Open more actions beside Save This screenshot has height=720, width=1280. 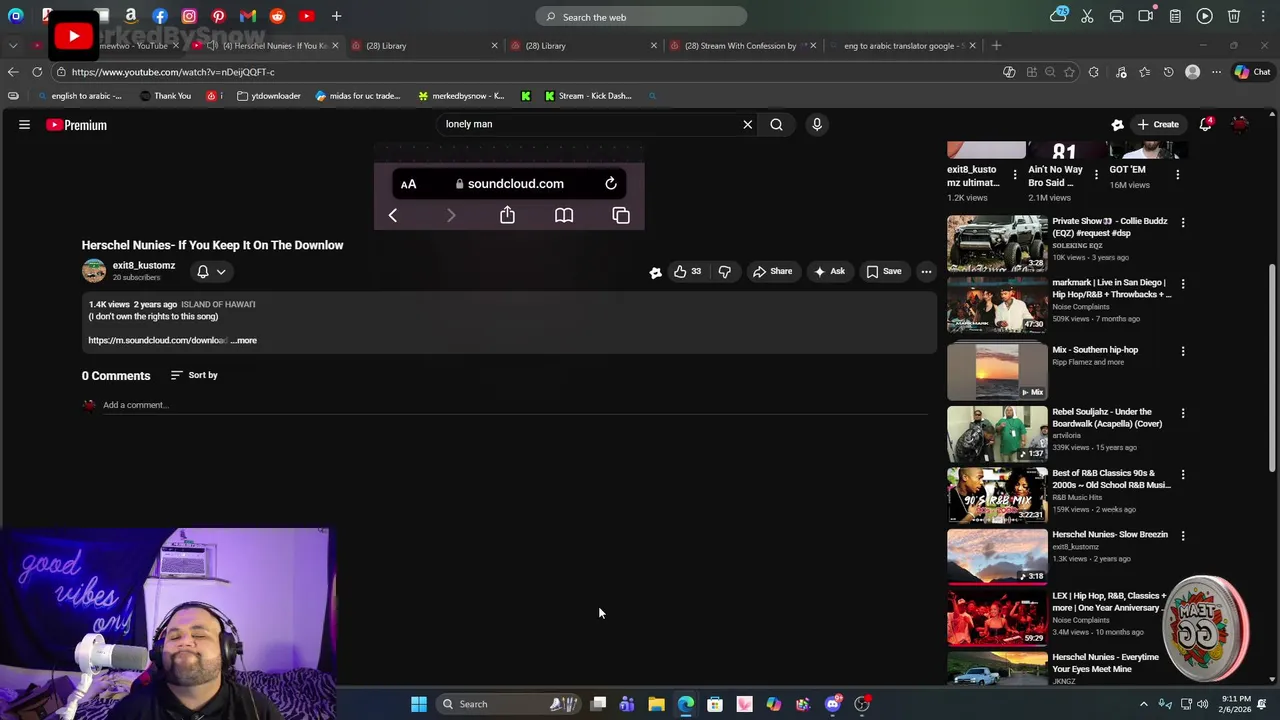[x=926, y=271]
